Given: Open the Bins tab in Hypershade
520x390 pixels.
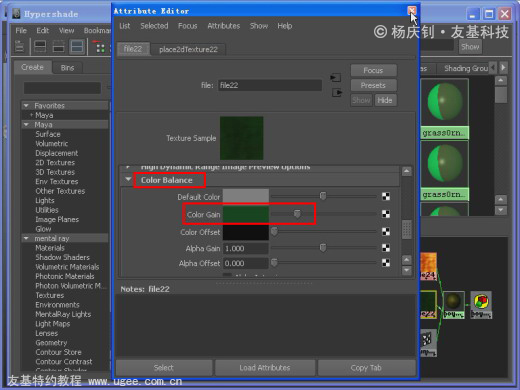Looking at the screenshot, I should pyautogui.click(x=67, y=68).
